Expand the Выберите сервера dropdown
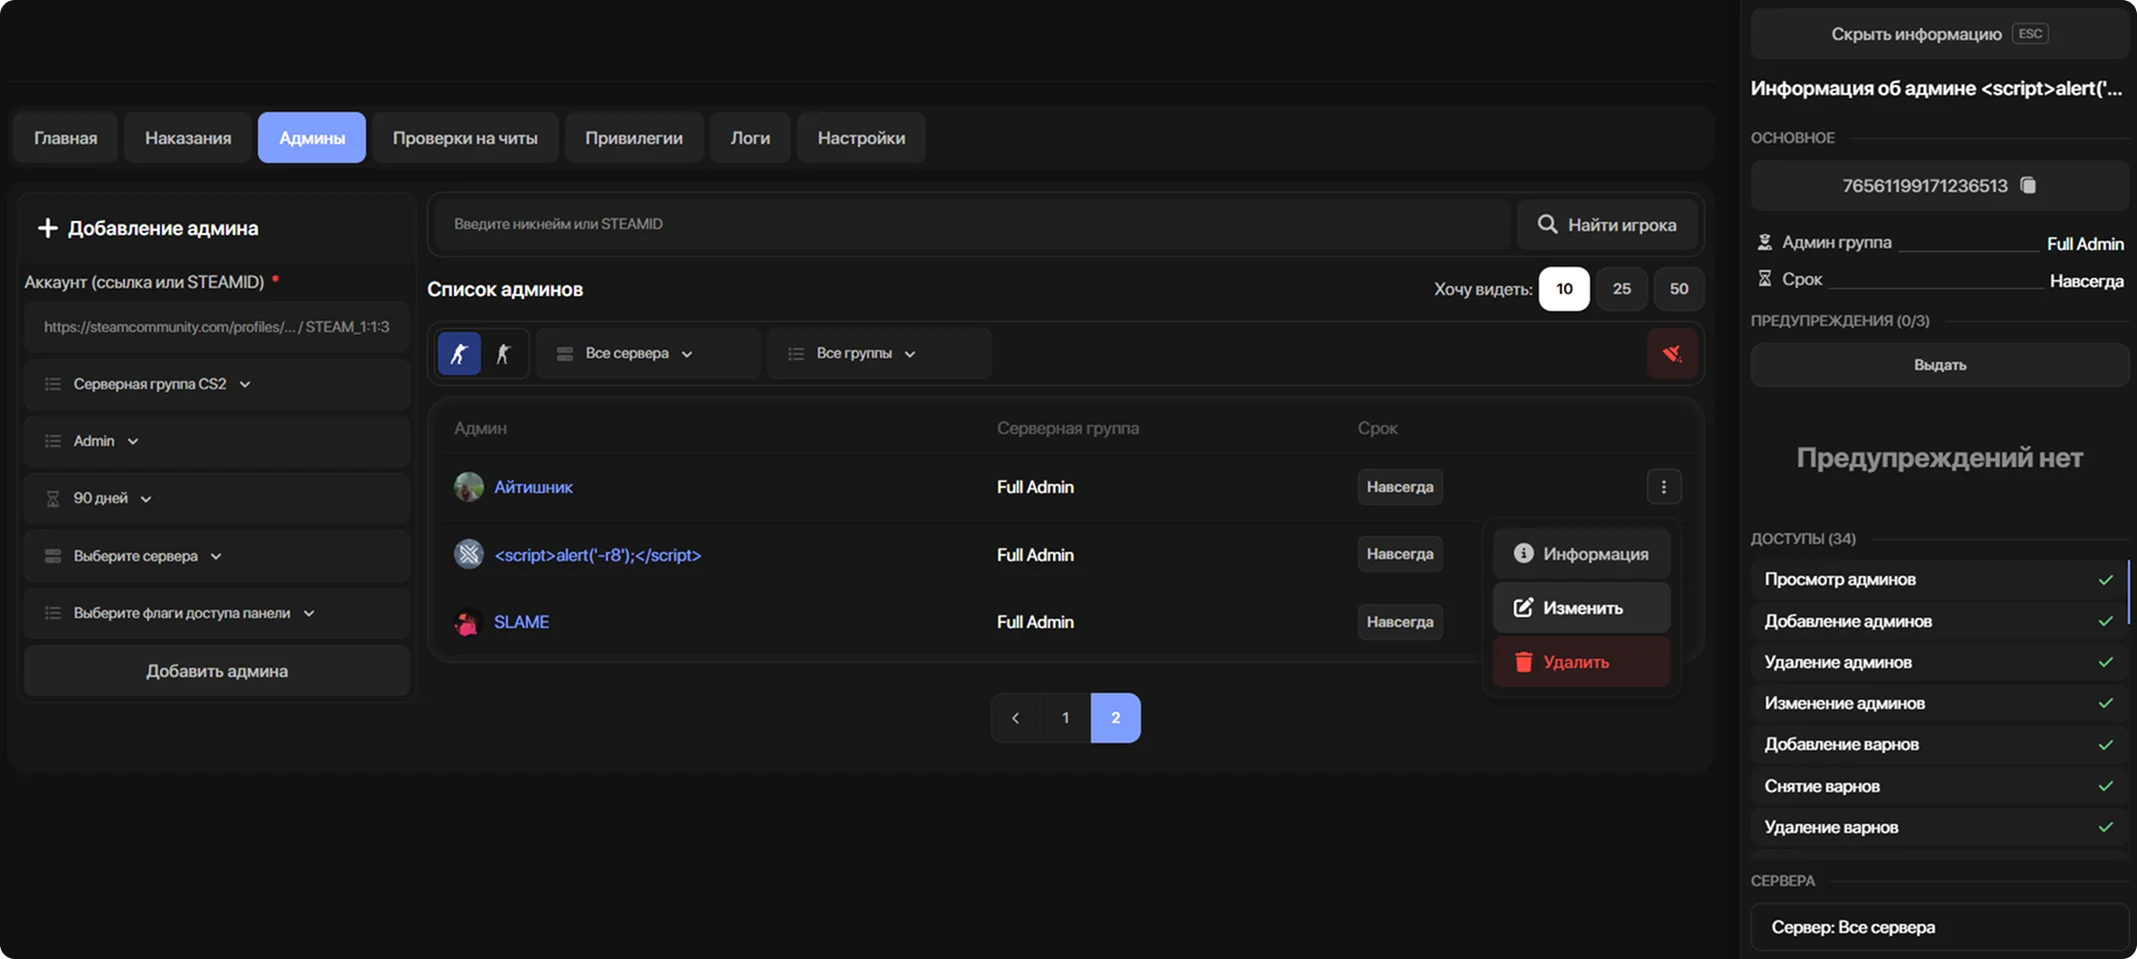The image size is (2137, 959). coord(217,556)
